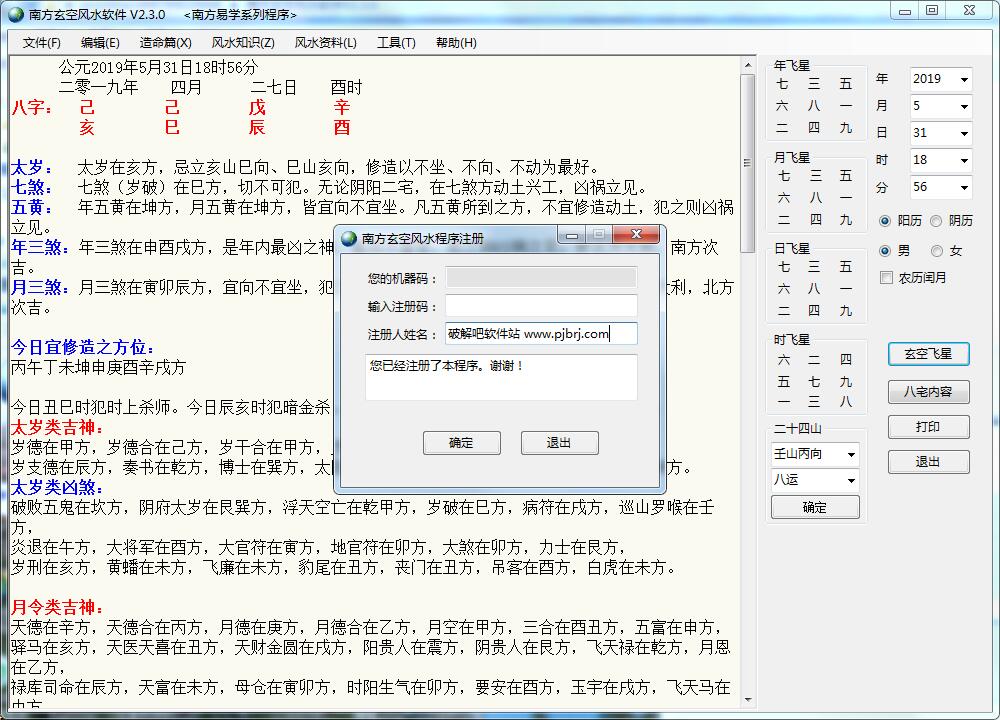Open the 月 dropdown showing 5
1000x720 pixels.
click(964, 107)
